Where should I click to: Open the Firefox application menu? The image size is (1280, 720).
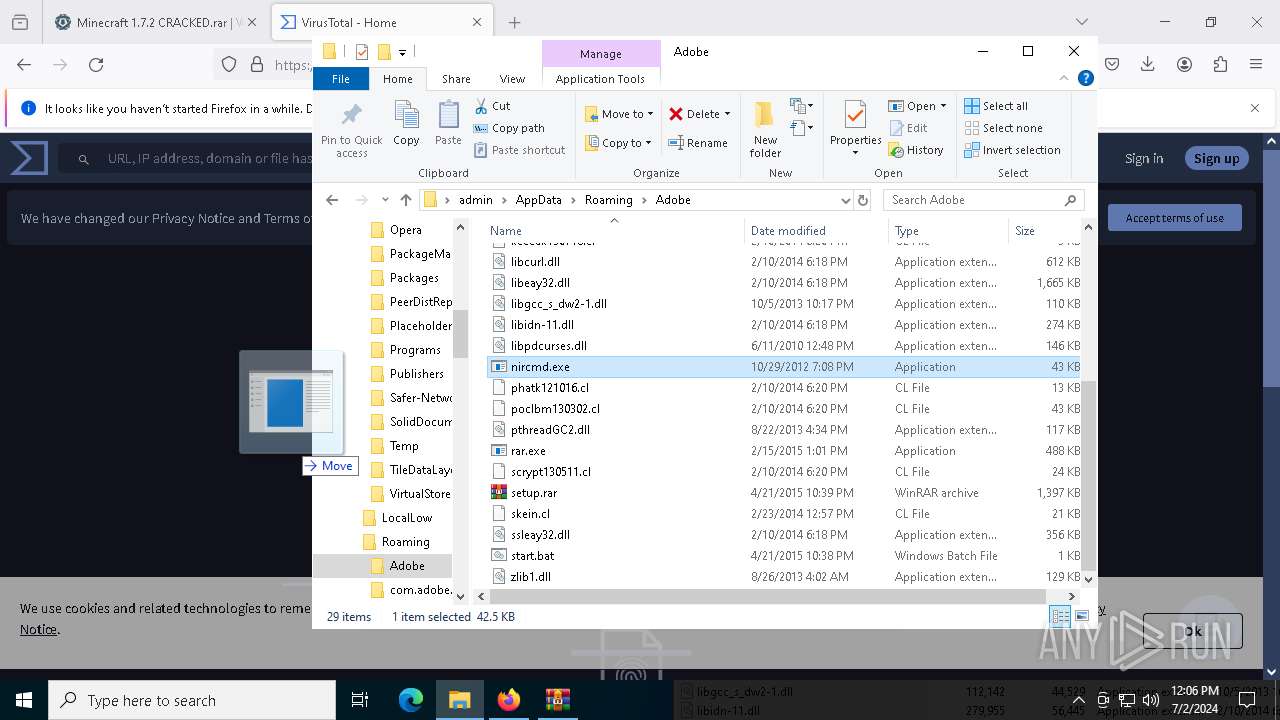pos(1256,64)
